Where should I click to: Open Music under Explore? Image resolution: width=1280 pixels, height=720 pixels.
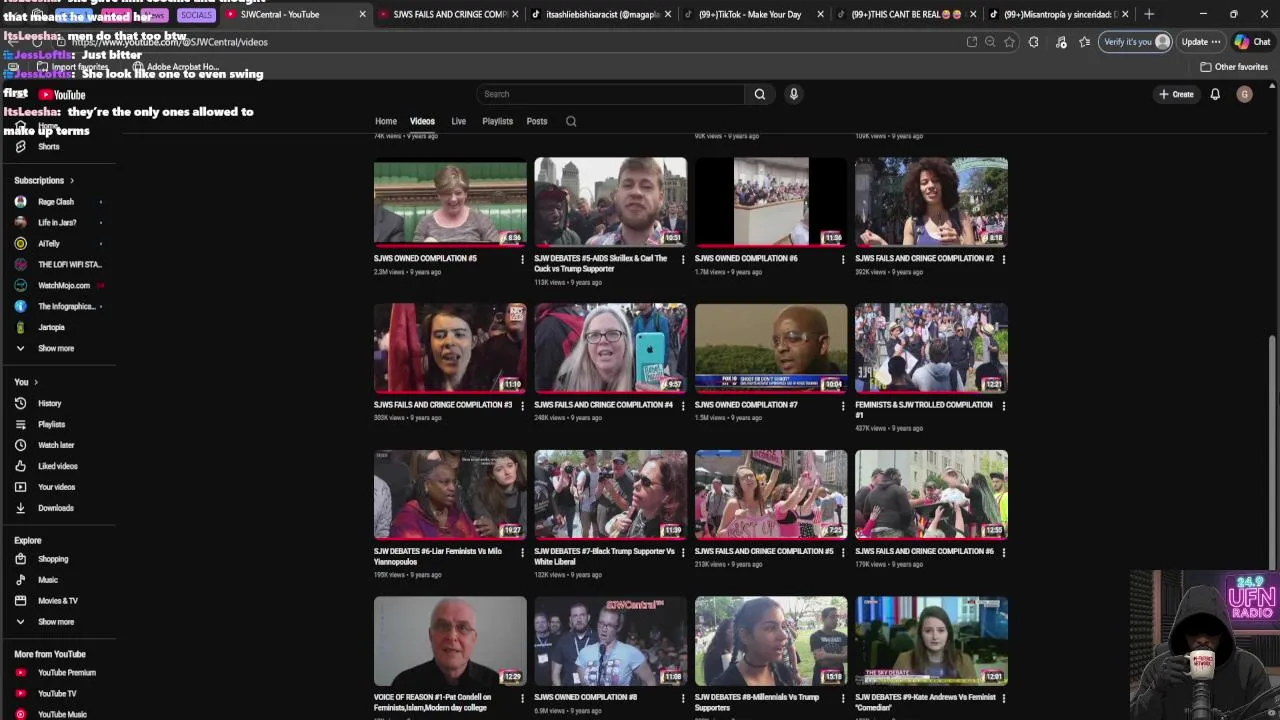[48, 580]
